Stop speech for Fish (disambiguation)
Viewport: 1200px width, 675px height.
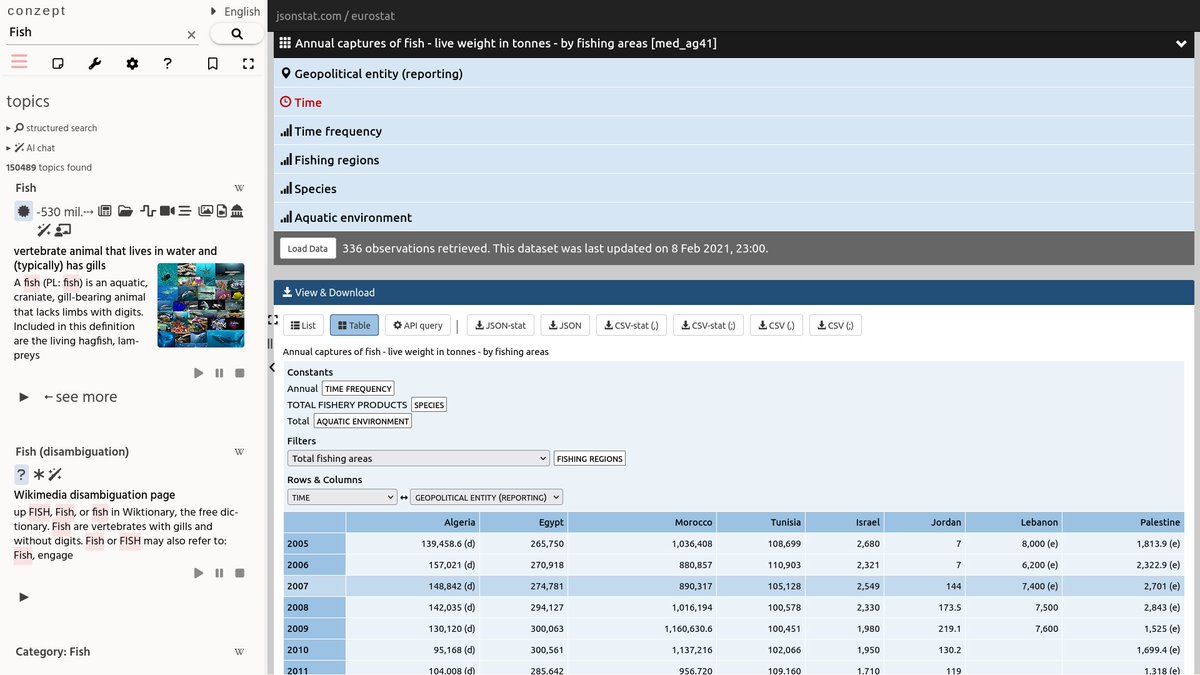240,573
